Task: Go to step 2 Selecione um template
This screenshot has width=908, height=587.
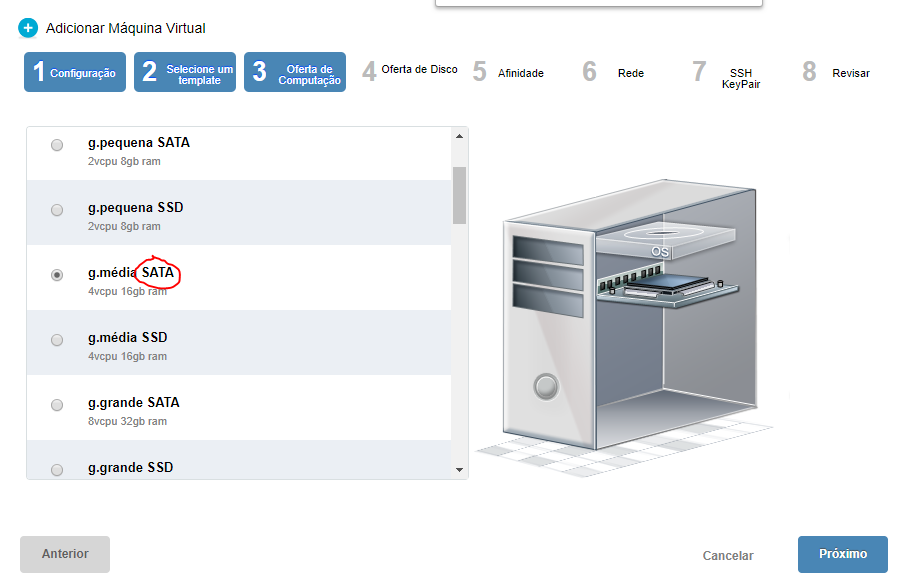Action: [x=185, y=72]
